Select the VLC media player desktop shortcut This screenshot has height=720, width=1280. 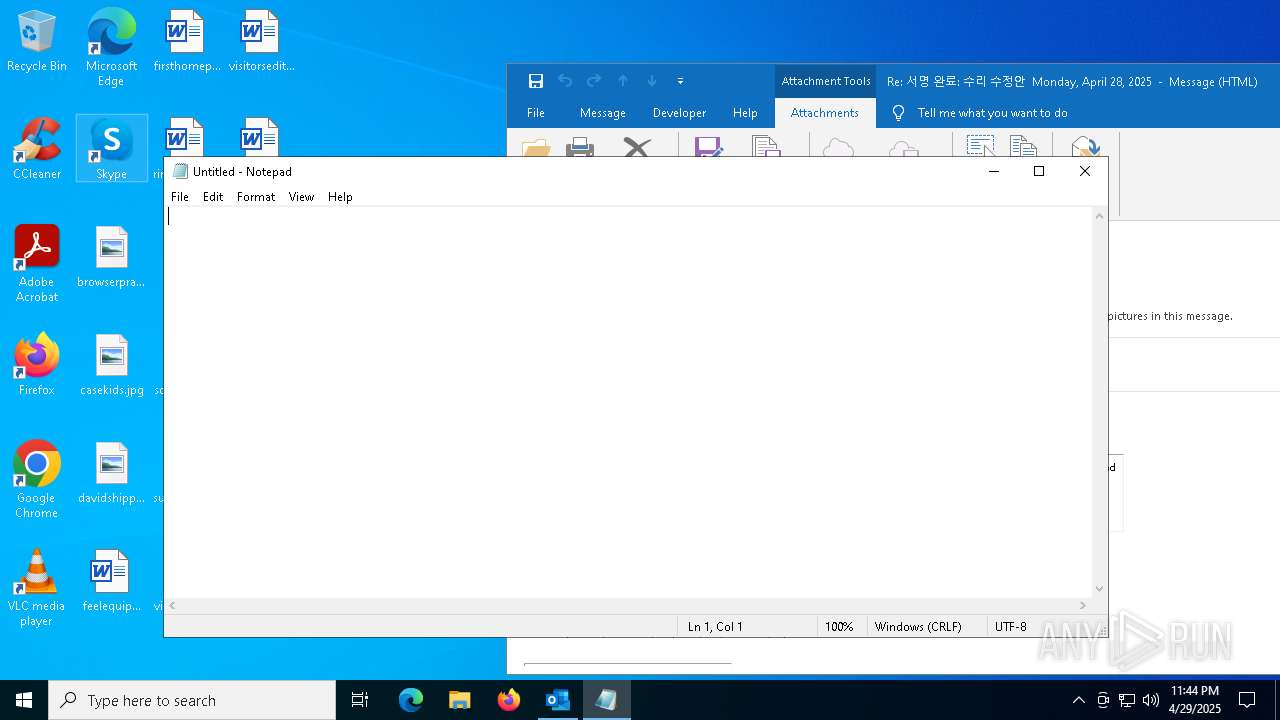click(x=37, y=588)
